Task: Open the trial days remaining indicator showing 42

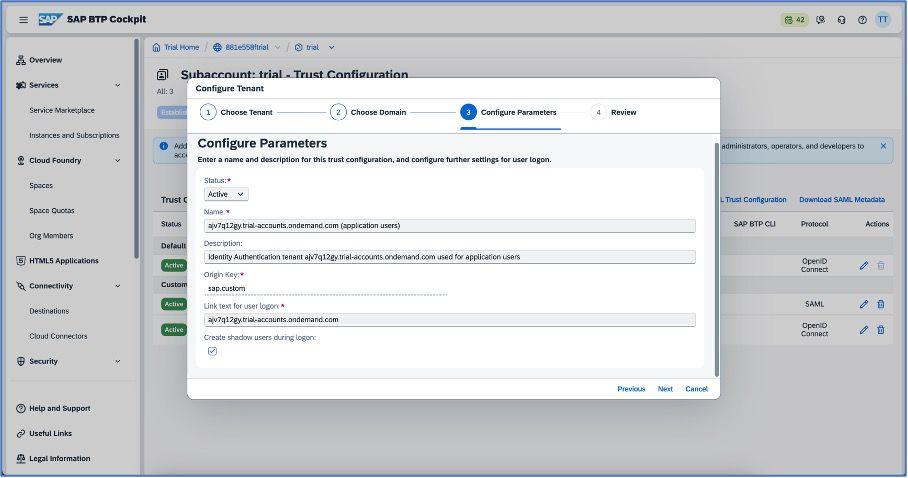Action: tap(794, 20)
